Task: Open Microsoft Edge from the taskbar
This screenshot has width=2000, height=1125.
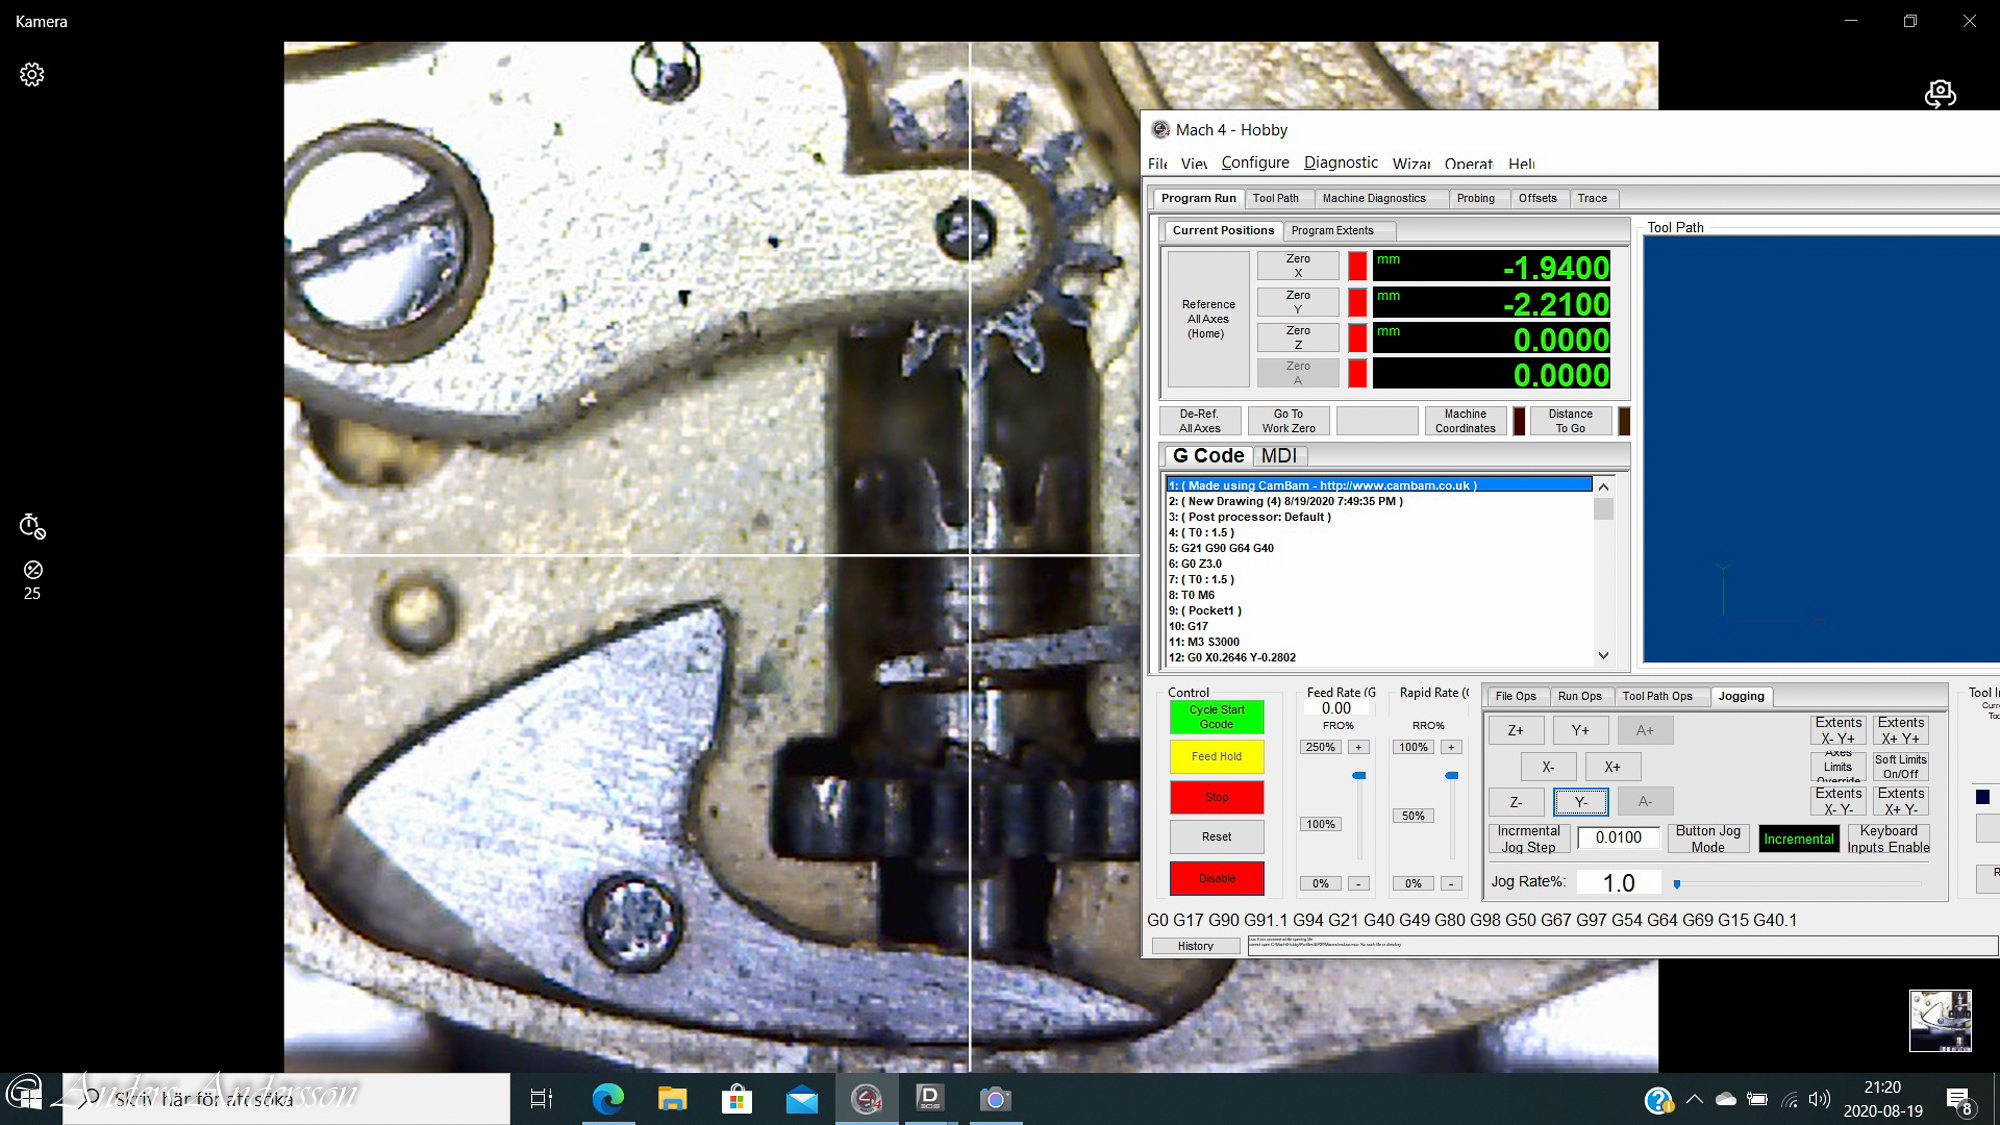Action: tap(607, 1099)
